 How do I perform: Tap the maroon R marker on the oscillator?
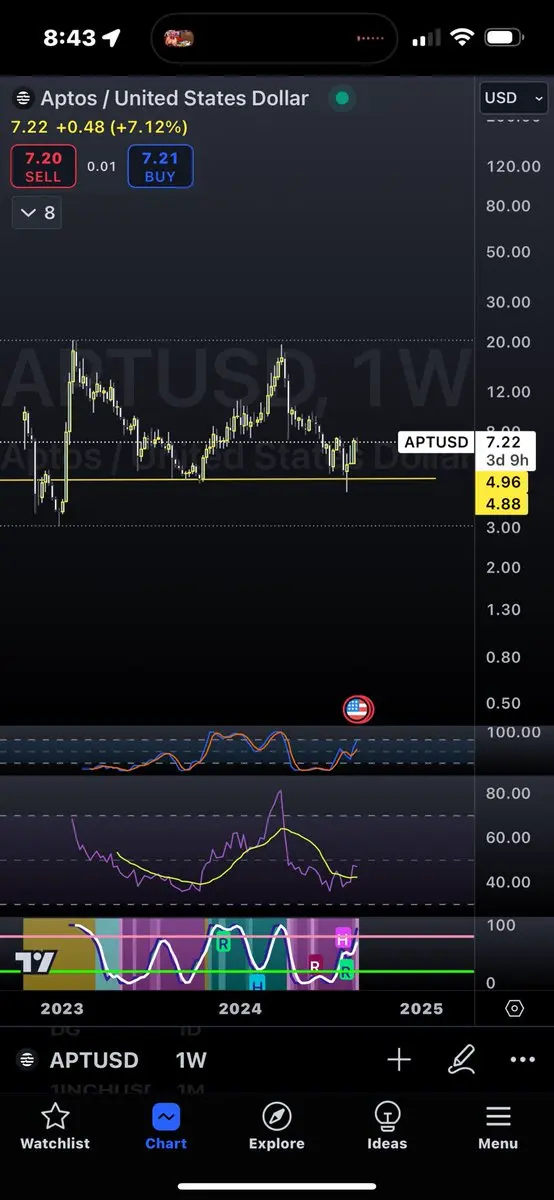click(315, 965)
